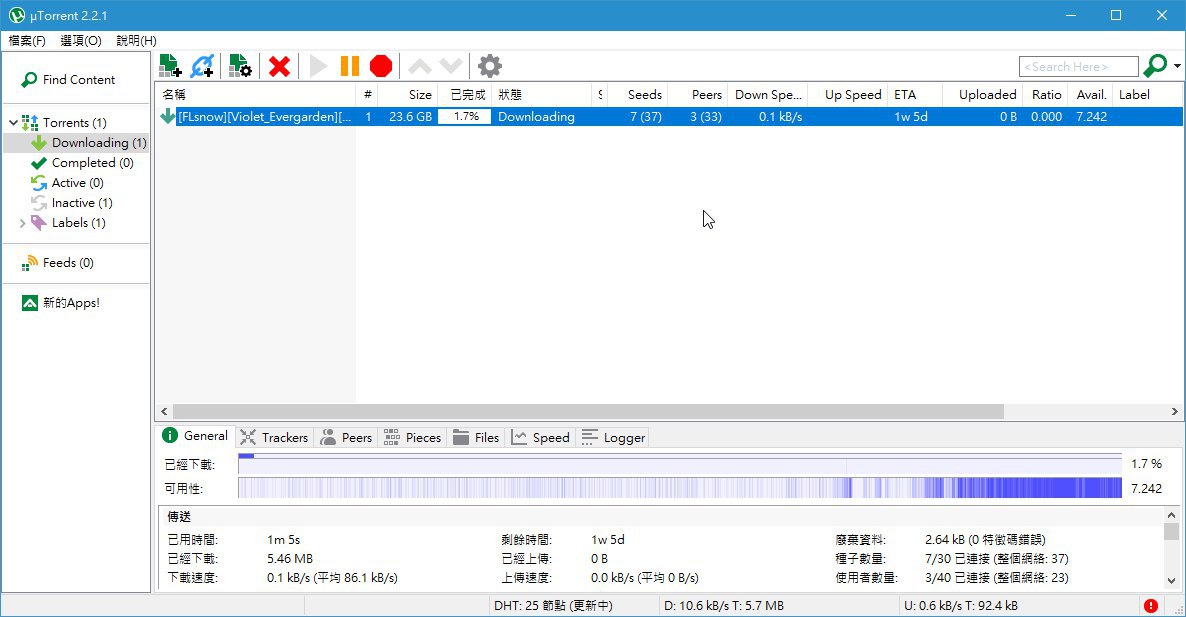Image resolution: width=1186 pixels, height=617 pixels.
Task: Remove torrent with the red X icon
Action: click(279, 67)
